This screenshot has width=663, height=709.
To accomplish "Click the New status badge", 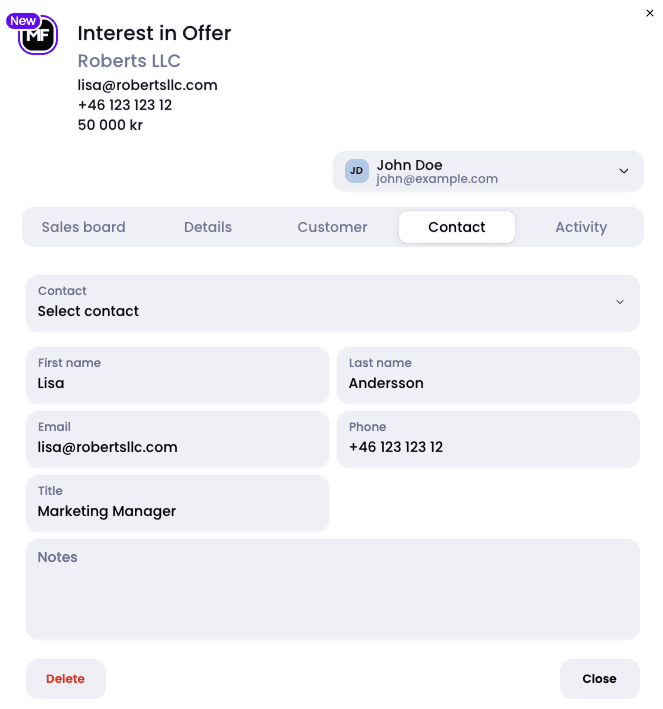I will coord(23,21).
